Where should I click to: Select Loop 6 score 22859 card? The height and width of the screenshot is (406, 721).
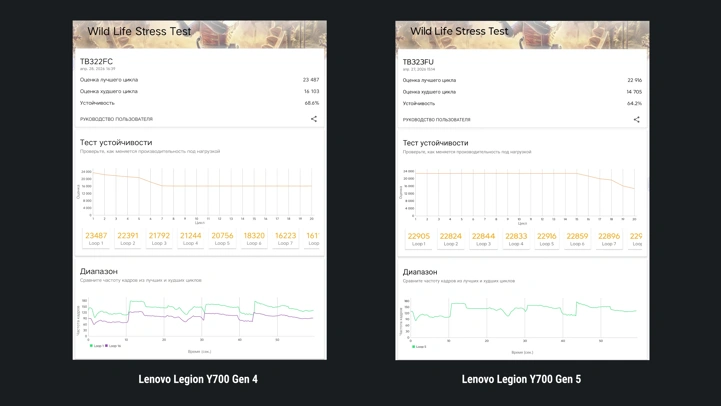(577, 239)
